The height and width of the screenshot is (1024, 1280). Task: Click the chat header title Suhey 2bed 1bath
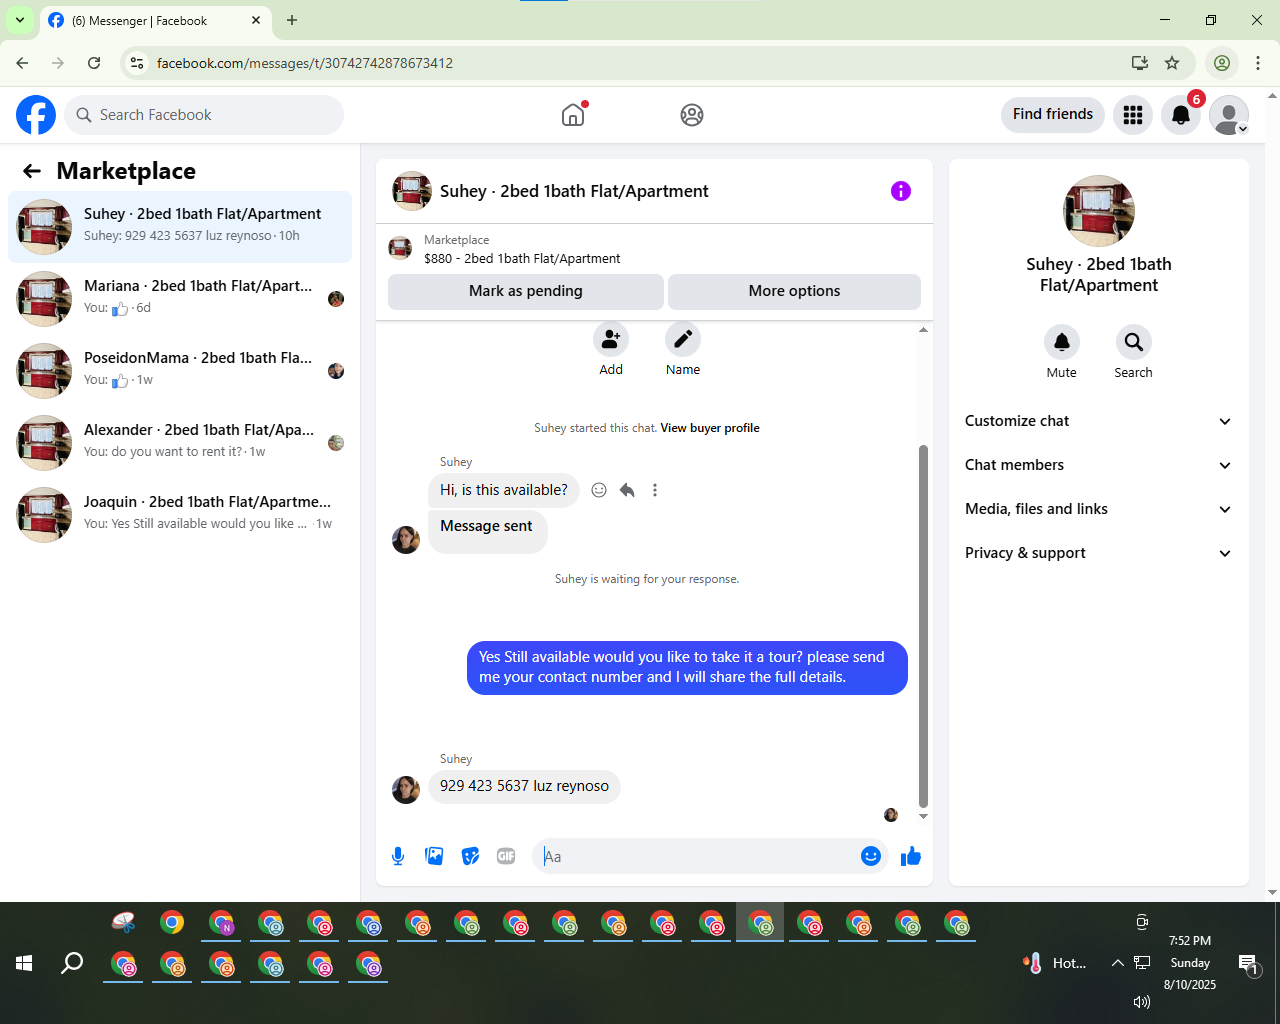click(x=574, y=191)
